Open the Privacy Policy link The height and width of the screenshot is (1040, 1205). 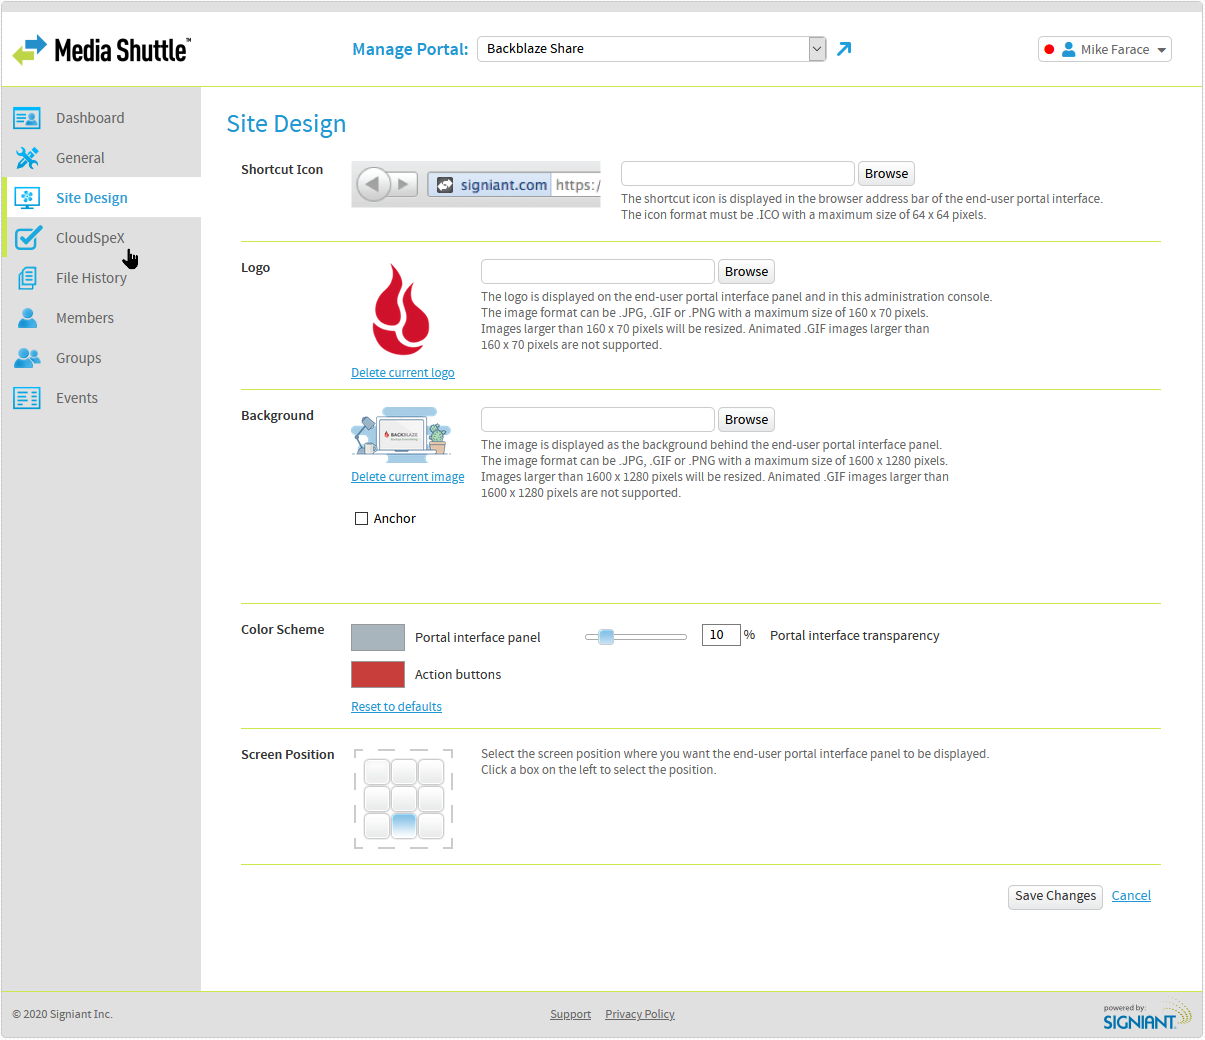point(640,1014)
